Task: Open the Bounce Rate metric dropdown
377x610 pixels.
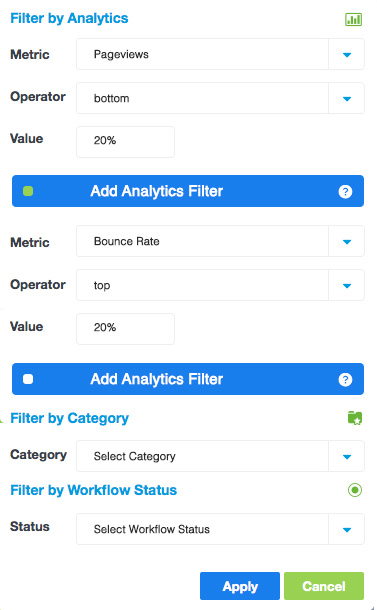Action: [220, 241]
